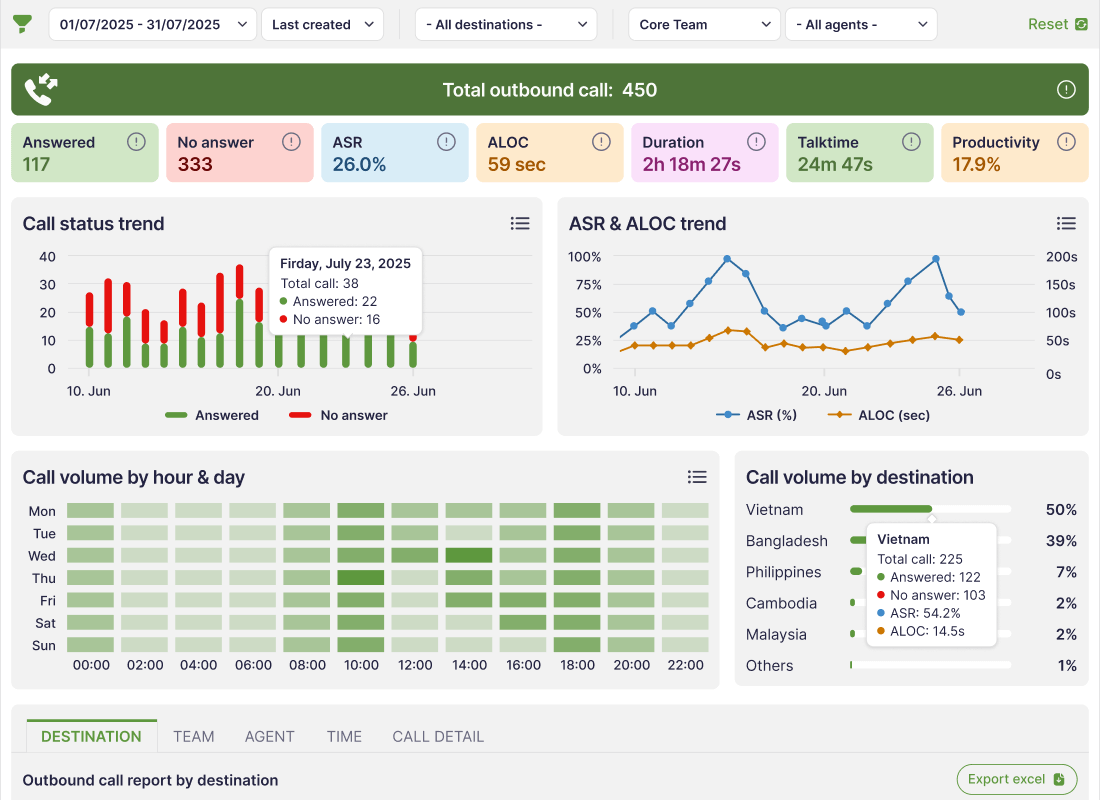The width and height of the screenshot is (1100, 800).
Task: Click the info icon on ASR card
Action: (x=446, y=142)
